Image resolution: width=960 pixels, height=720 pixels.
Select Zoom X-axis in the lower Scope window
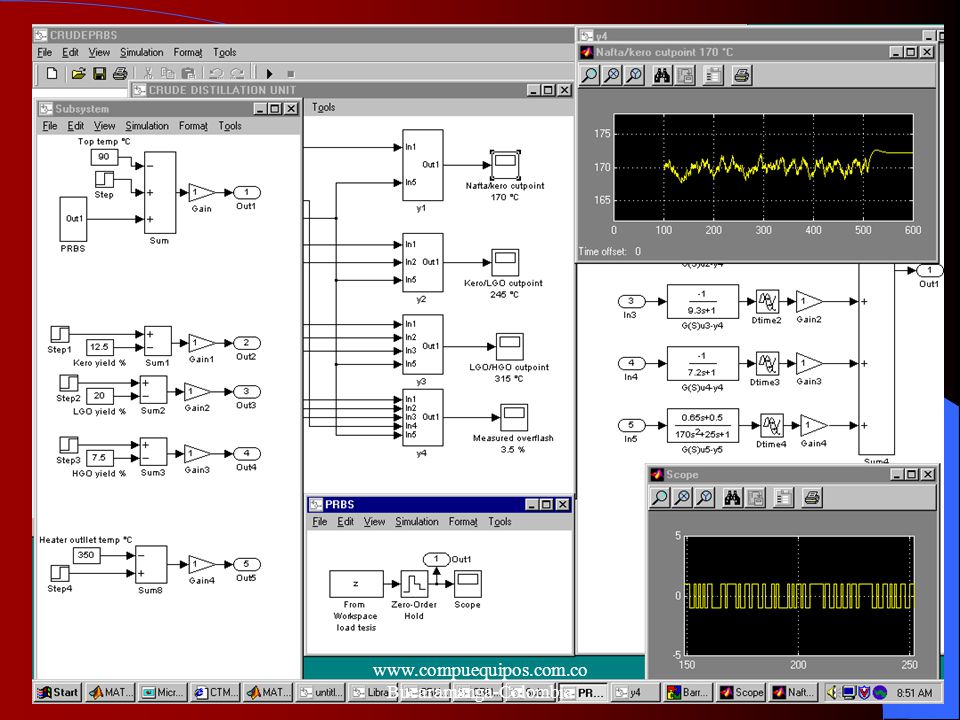click(682, 497)
